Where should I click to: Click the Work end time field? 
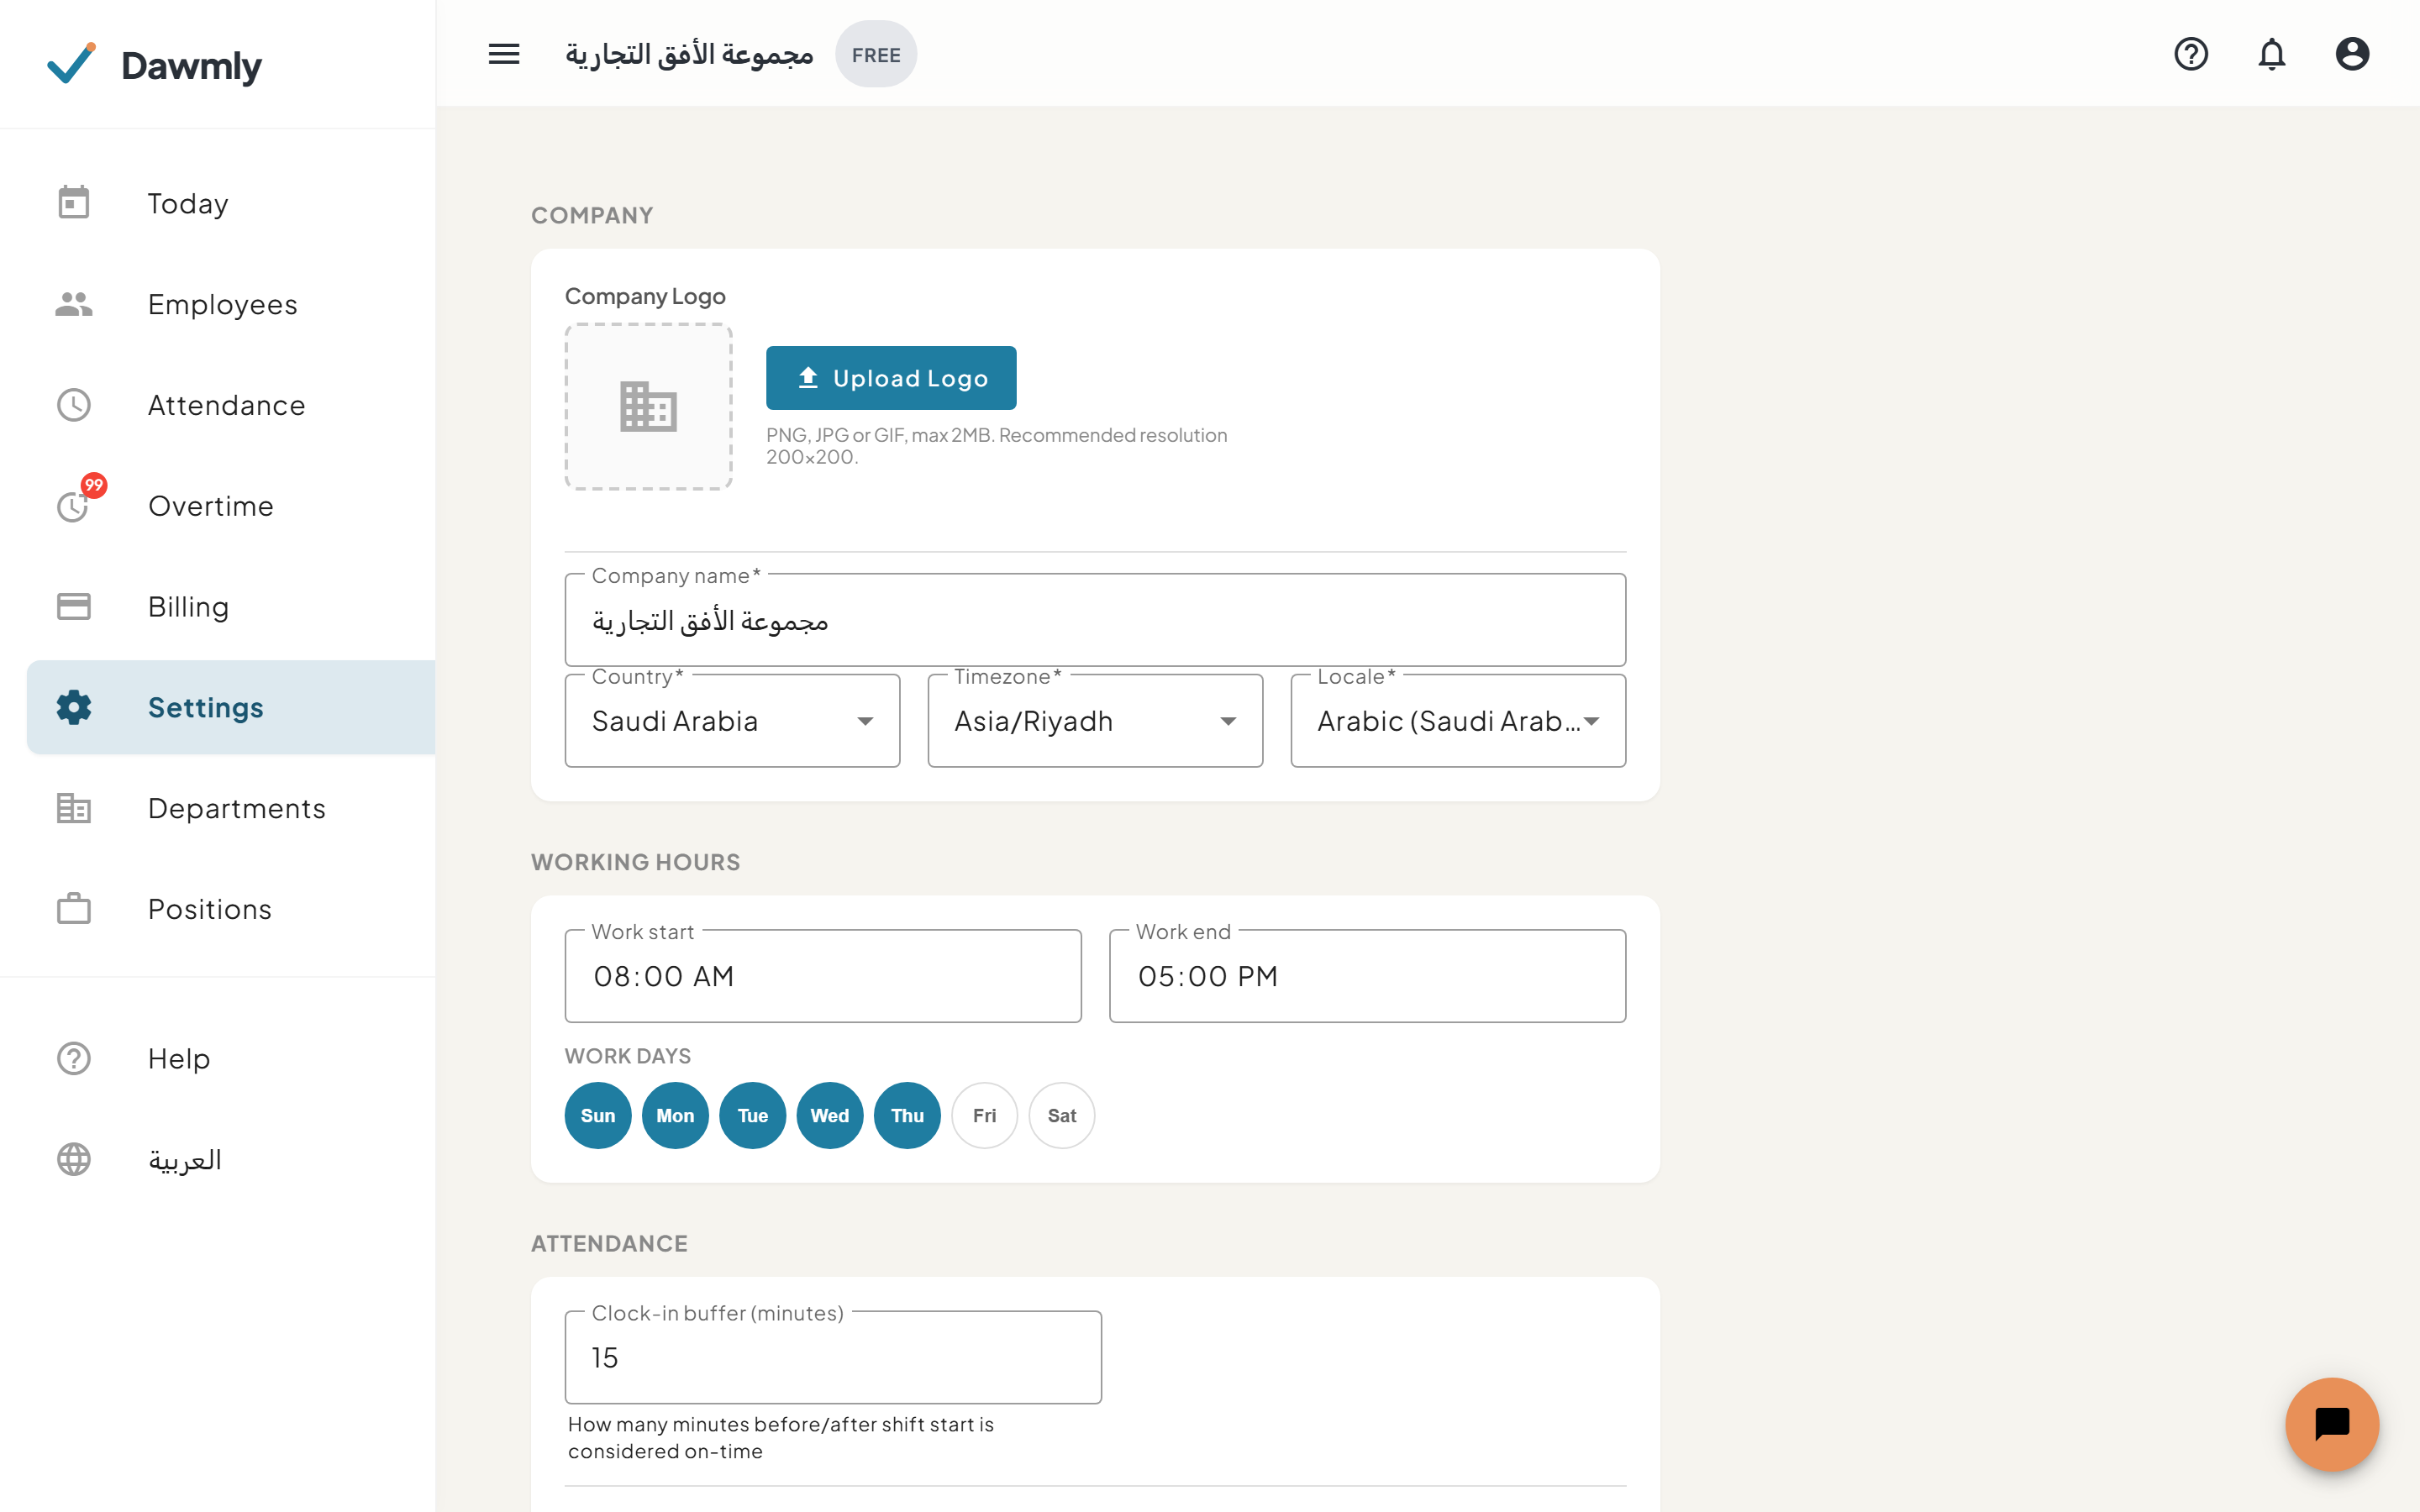click(x=1367, y=976)
